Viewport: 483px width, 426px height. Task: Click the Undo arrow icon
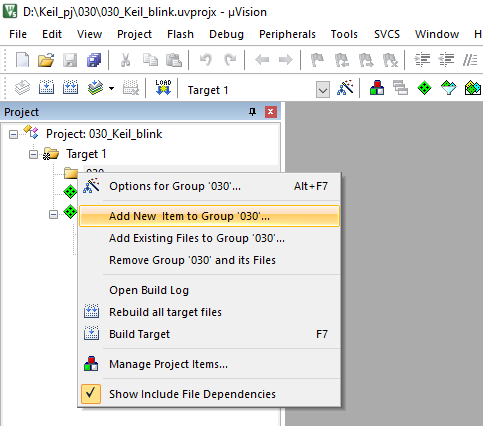pyautogui.click(x=206, y=60)
